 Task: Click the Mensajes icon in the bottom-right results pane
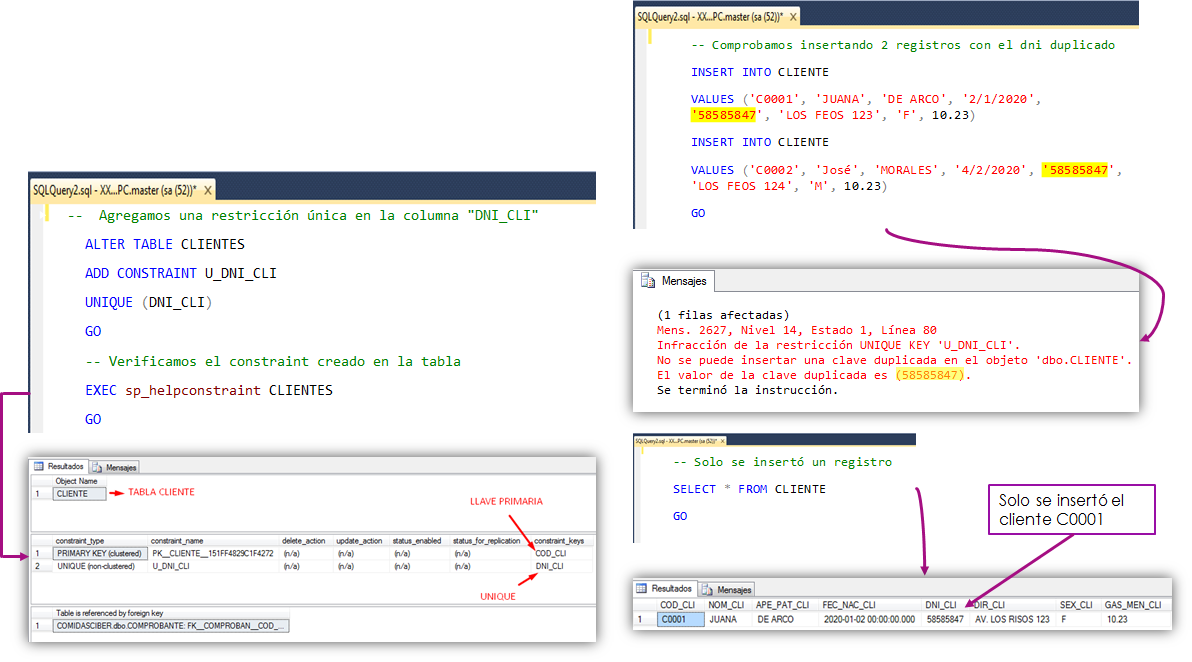(705, 589)
